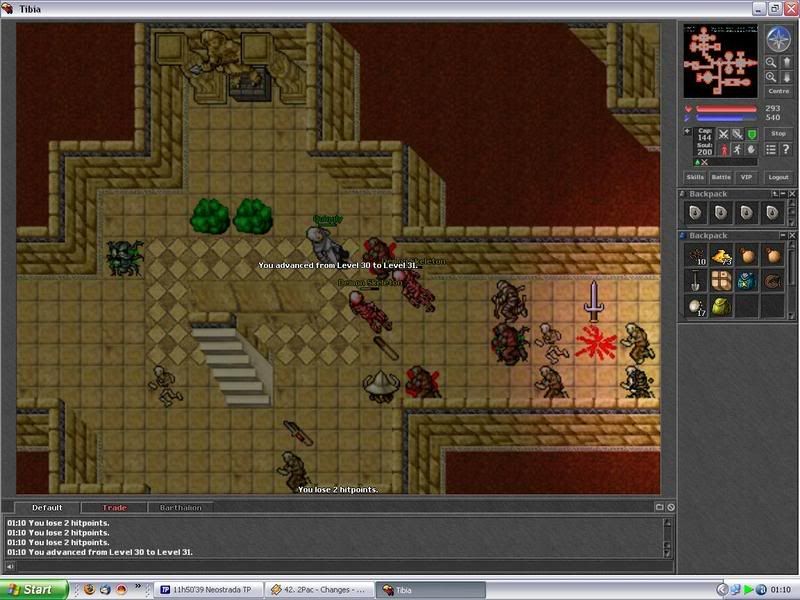
Task: Switch to Trade chat tab
Action: click(x=114, y=507)
